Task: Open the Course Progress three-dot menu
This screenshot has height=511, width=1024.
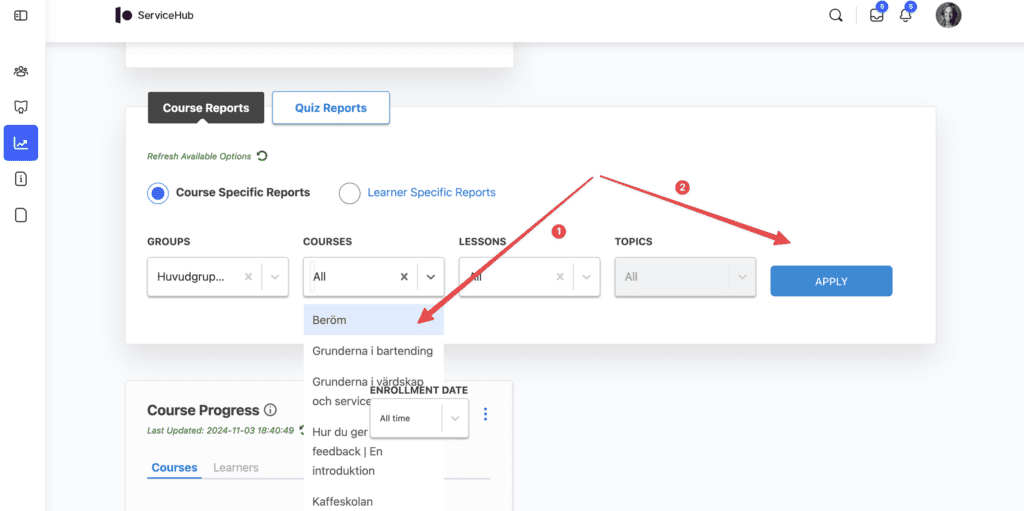Action: (x=485, y=414)
